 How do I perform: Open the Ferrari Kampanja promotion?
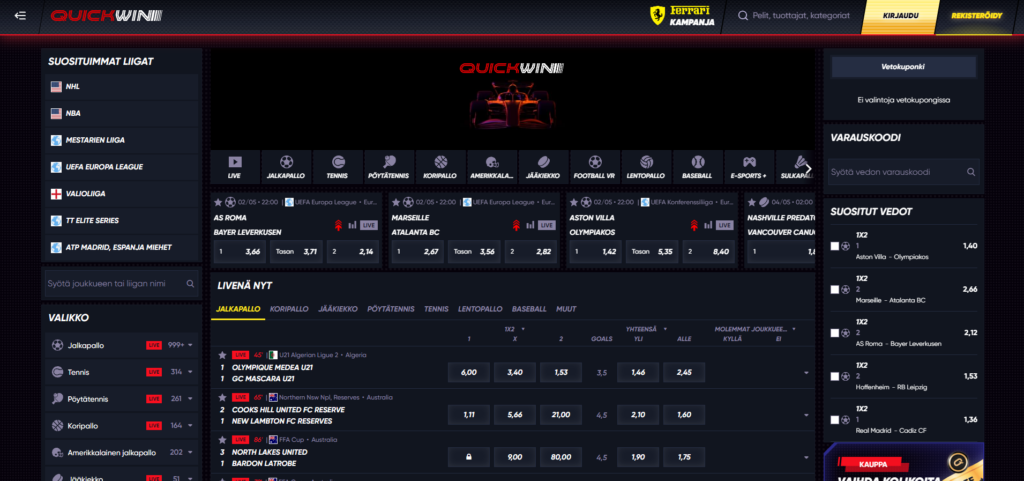[683, 16]
